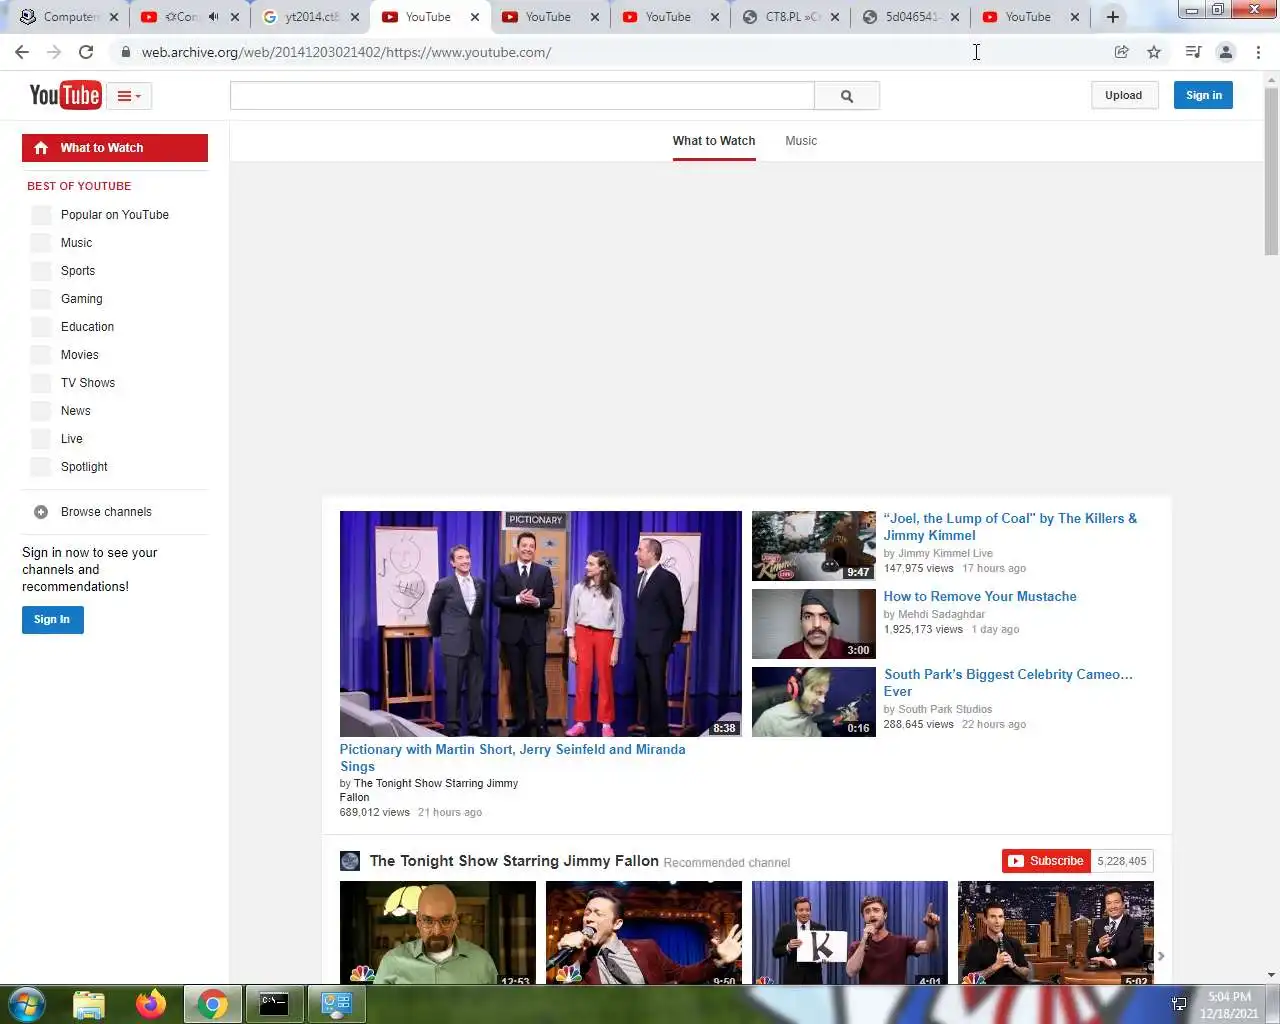The height and width of the screenshot is (1024, 1280).
Task: Open Popular on YouTube channel
Action: tap(115, 215)
